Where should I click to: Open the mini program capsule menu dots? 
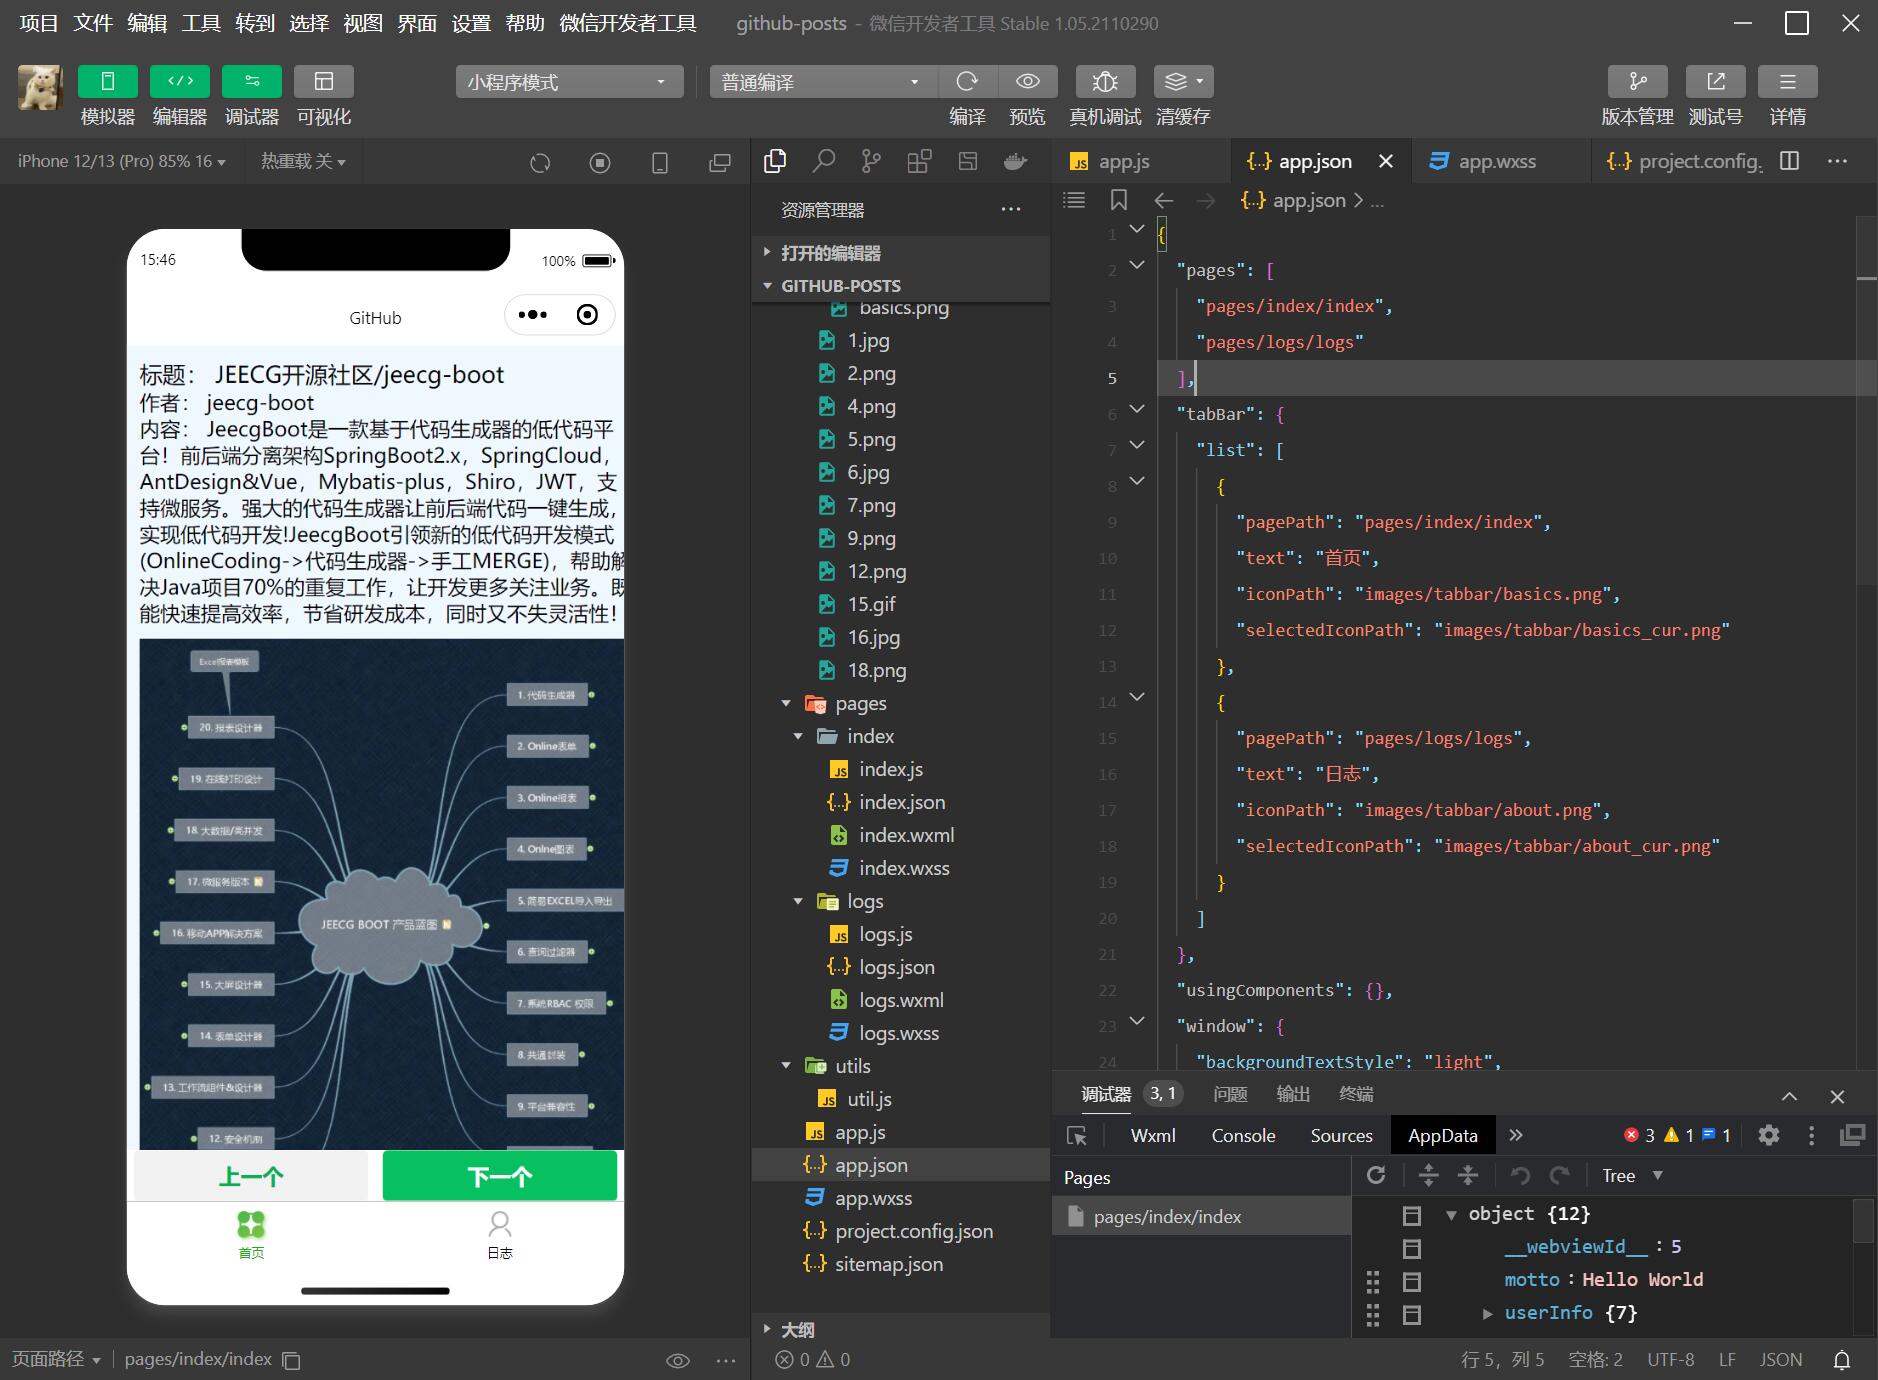click(533, 315)
